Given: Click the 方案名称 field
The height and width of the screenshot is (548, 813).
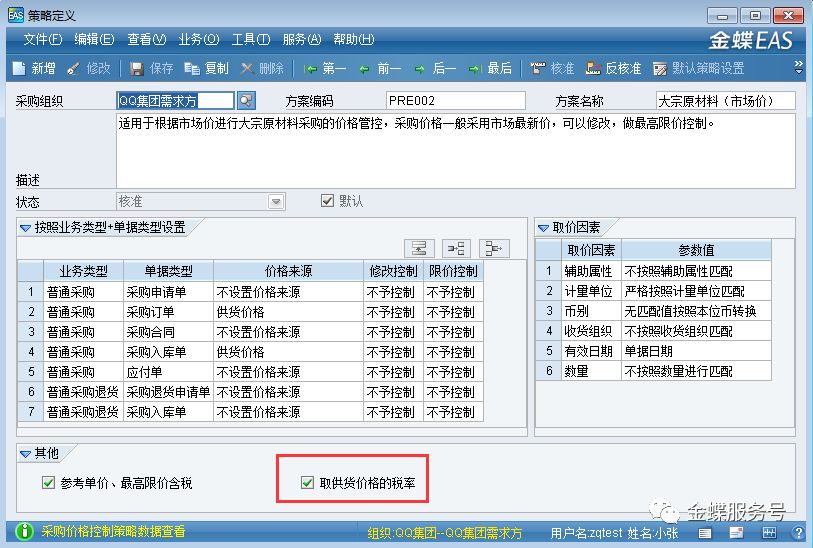Looking at the screenshot, I should pos(725,101).
